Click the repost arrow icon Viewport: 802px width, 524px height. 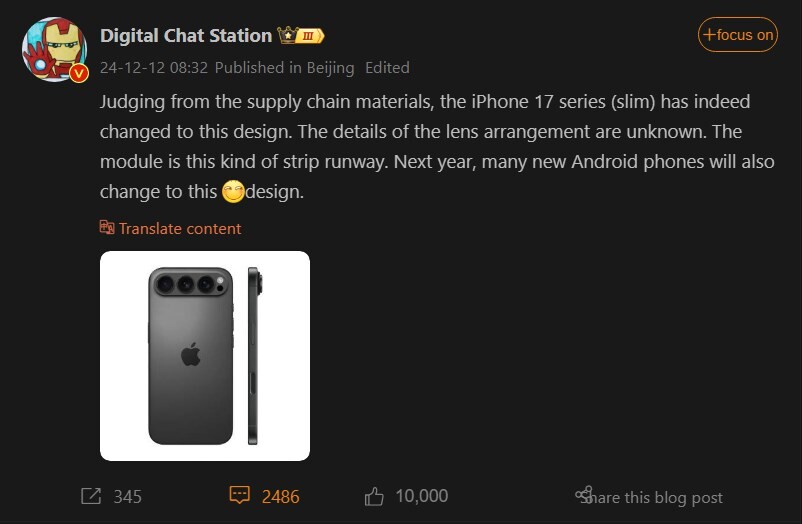pyautogui.click(x=90, y=496)
